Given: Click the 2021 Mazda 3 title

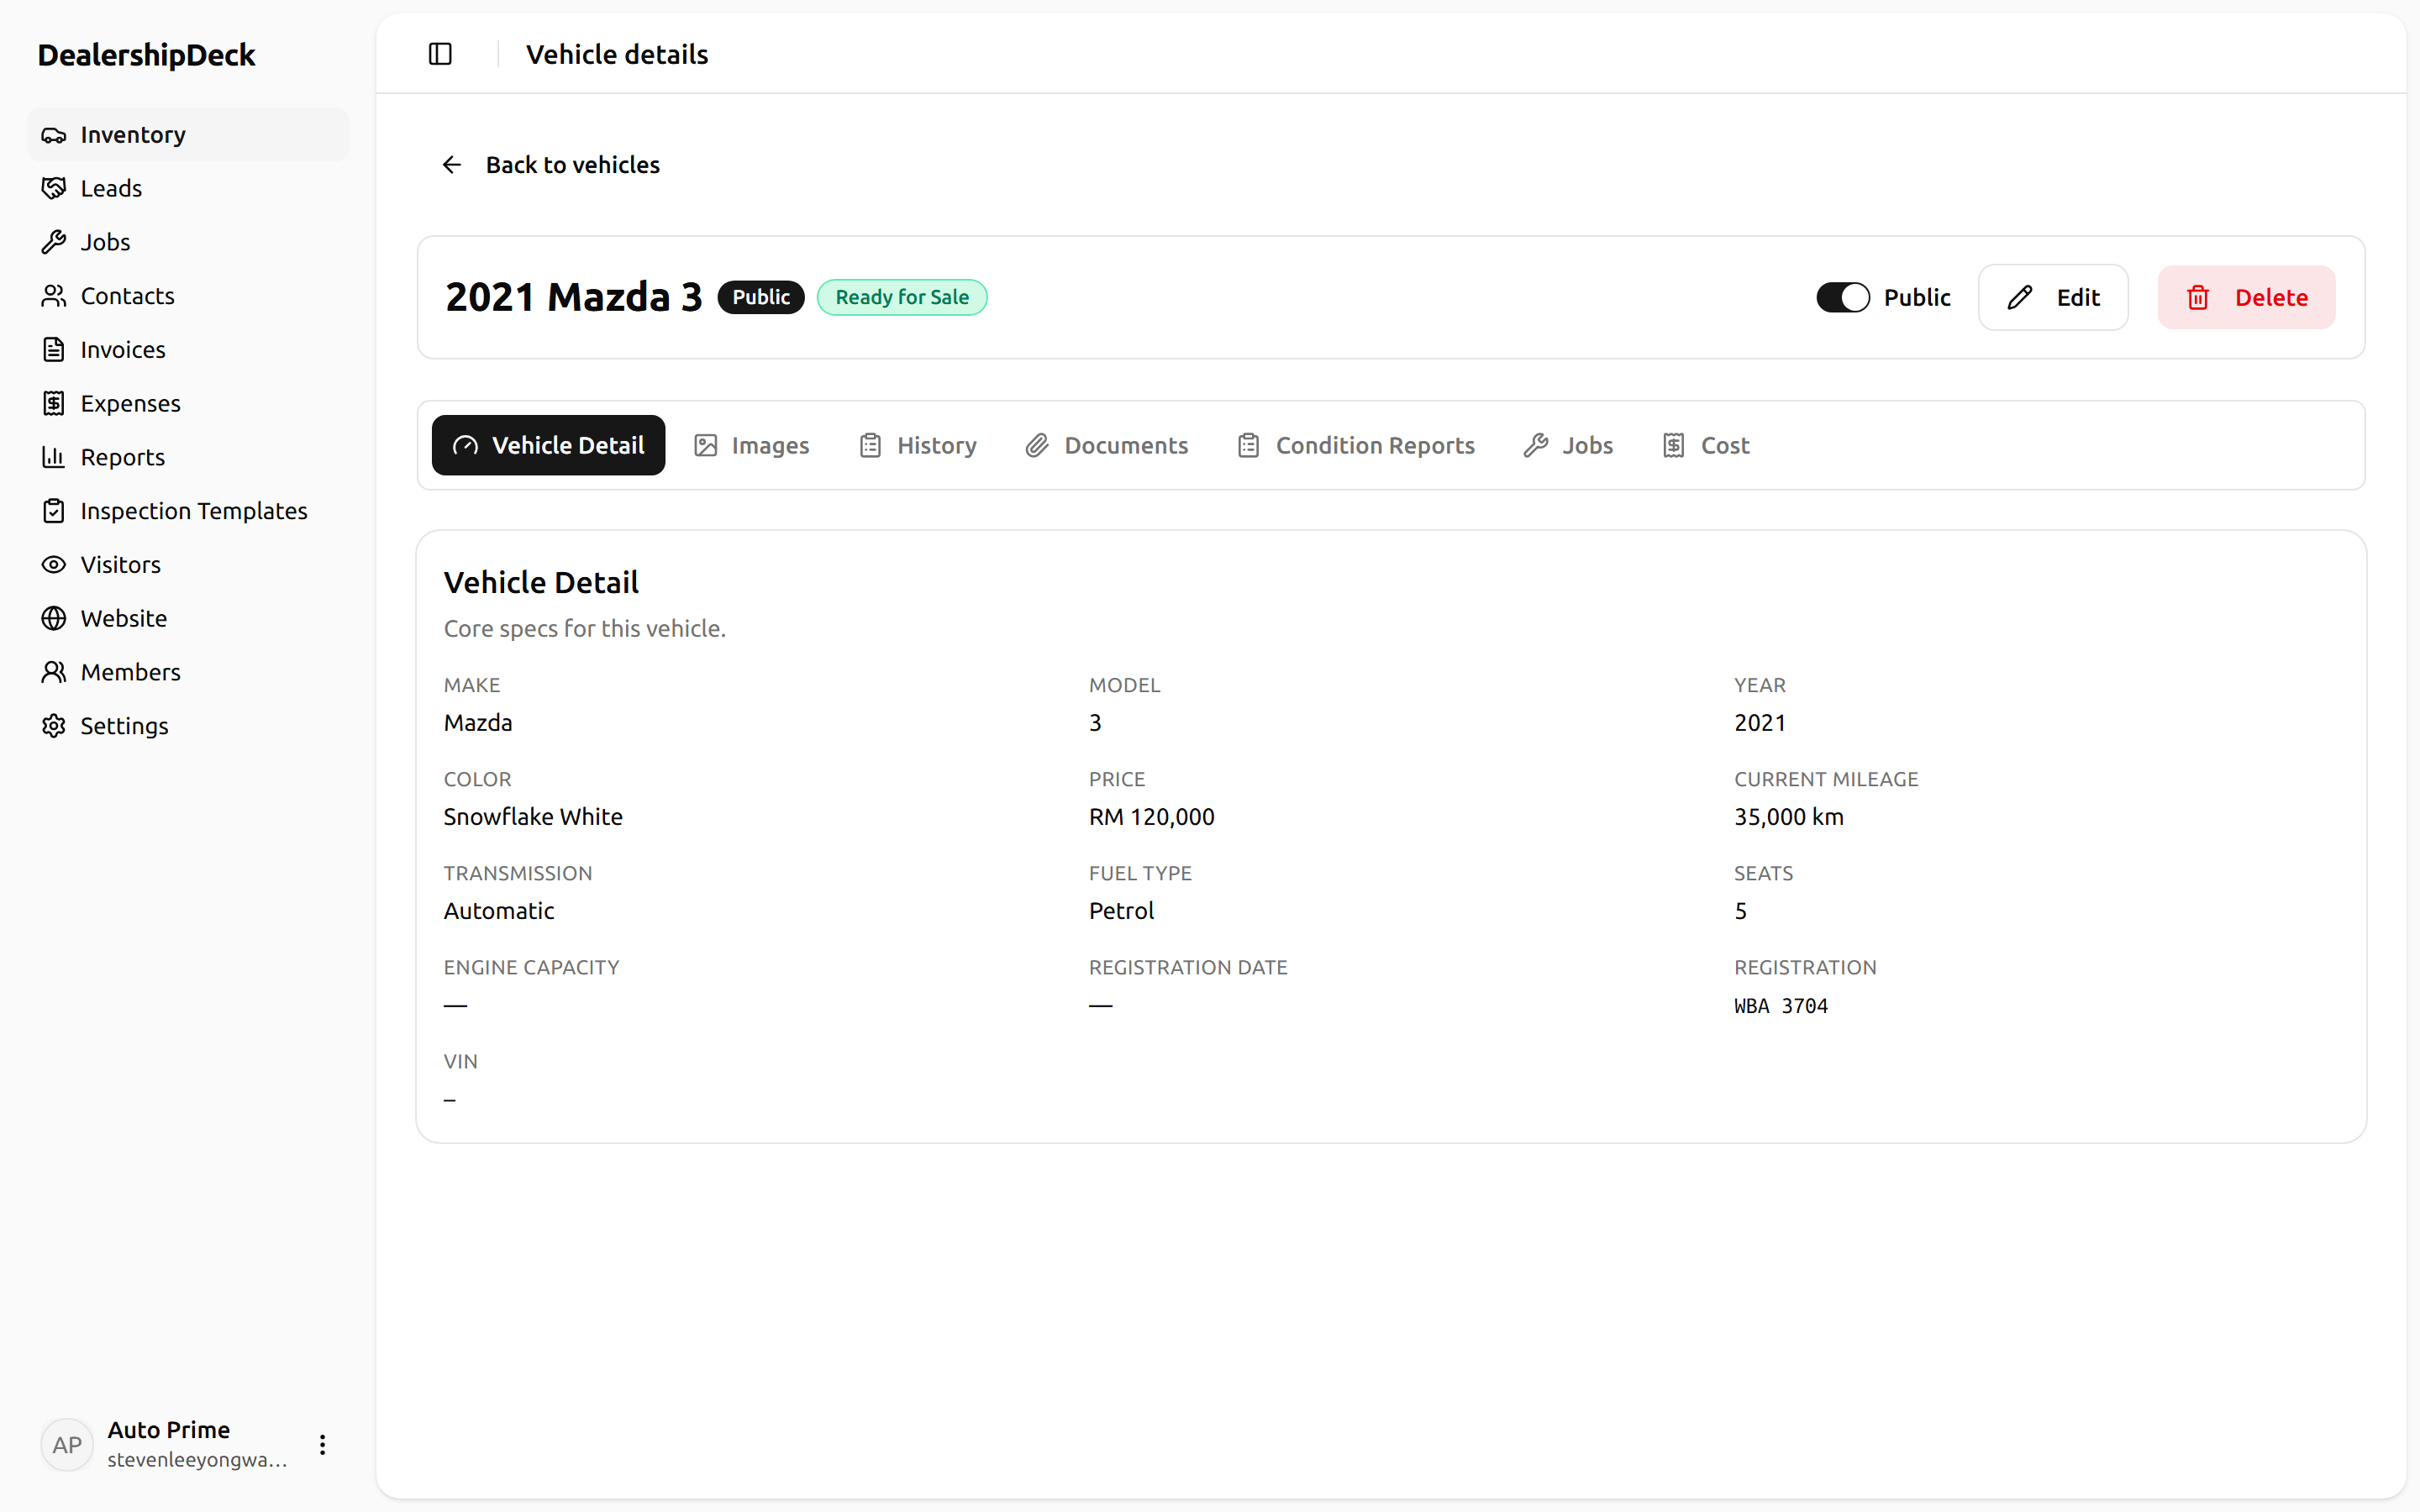Looking at the screenshot, I should click(x=574, y=297).
